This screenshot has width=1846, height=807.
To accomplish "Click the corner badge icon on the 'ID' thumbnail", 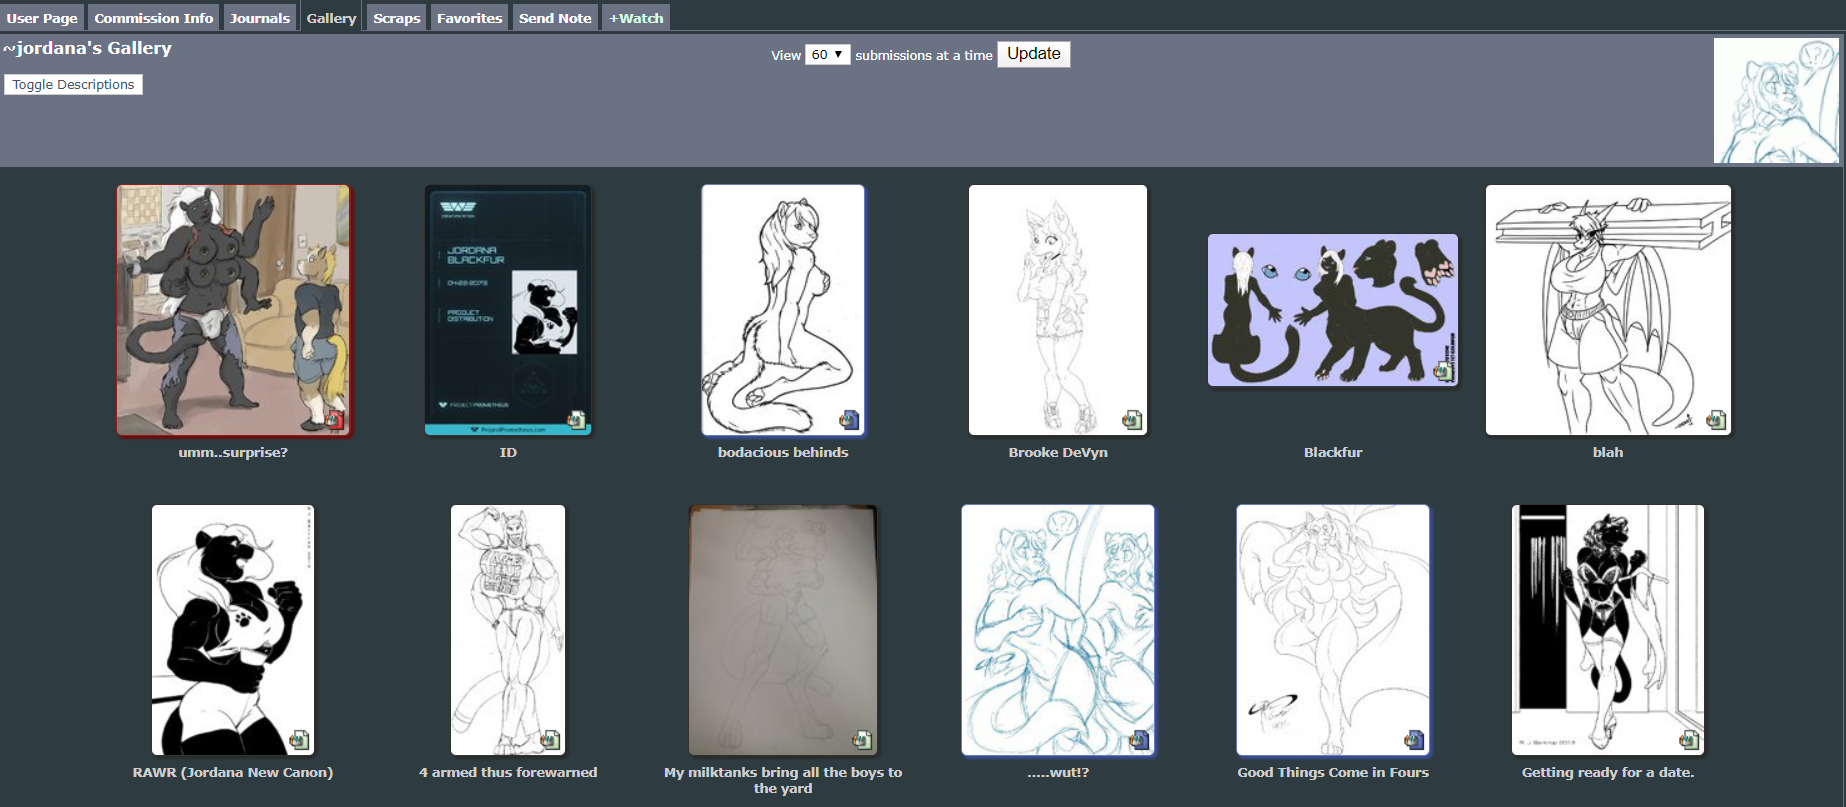I will click(x=576, y=420).
